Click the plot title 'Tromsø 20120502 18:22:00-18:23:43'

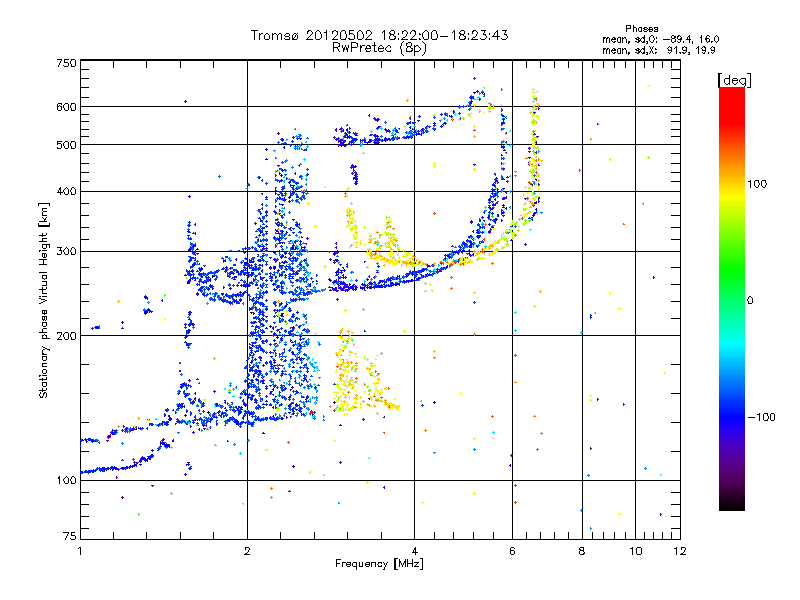pyautogui.click(x=380, y=35)
